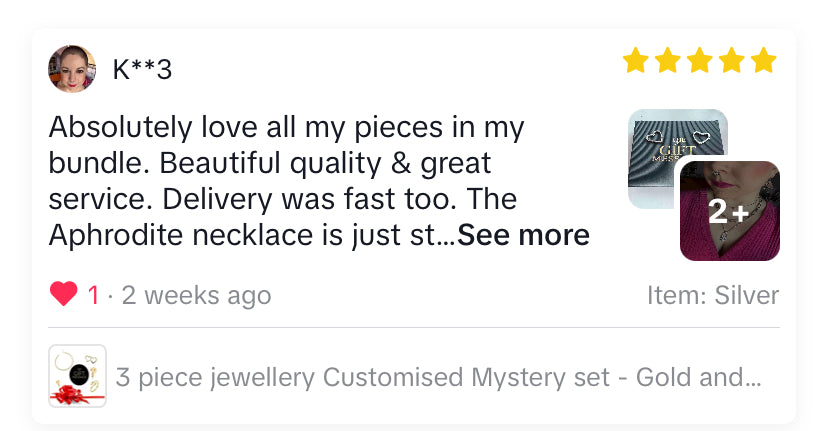Click the like count number 1
828x431 pixels.
(93, 296)
